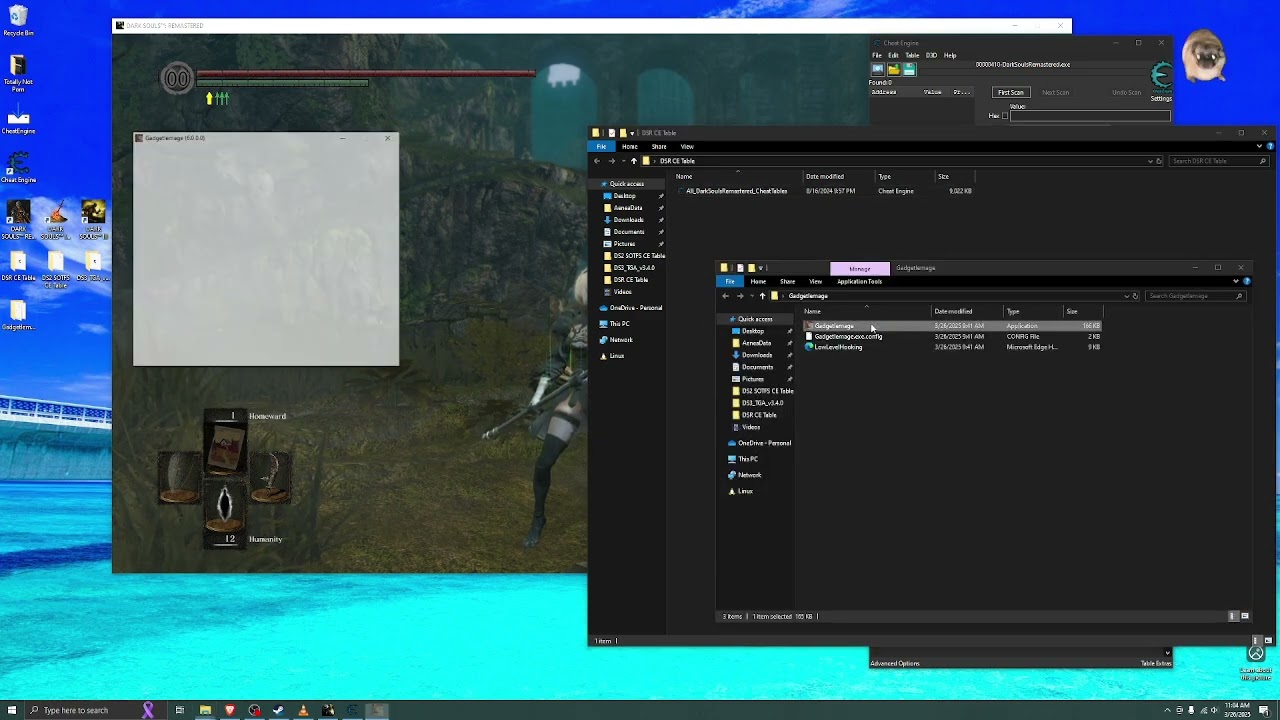The image size is (1280, 720).
Task: Click the Value input field in Cheat Engine
Action: (x=1090, y=116)
